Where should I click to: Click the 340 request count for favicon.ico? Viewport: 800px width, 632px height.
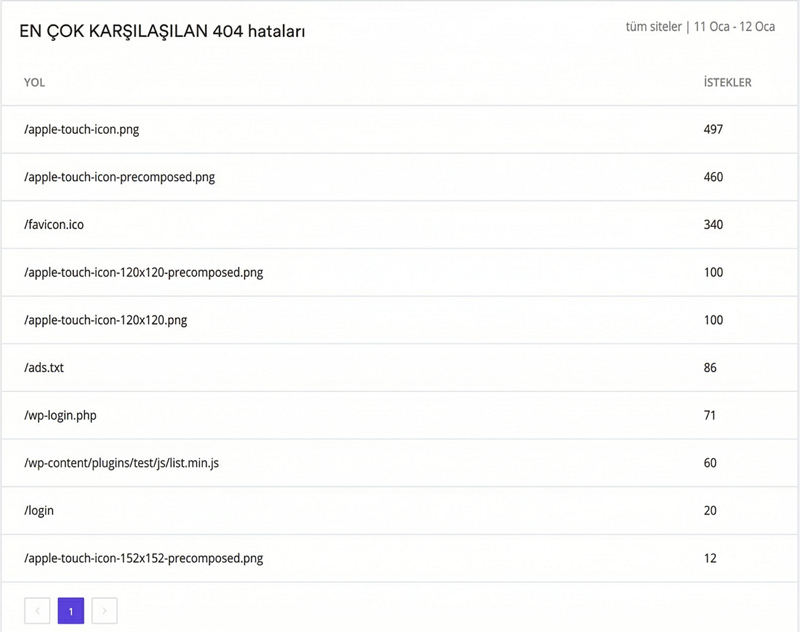click(x=712, y=225)
